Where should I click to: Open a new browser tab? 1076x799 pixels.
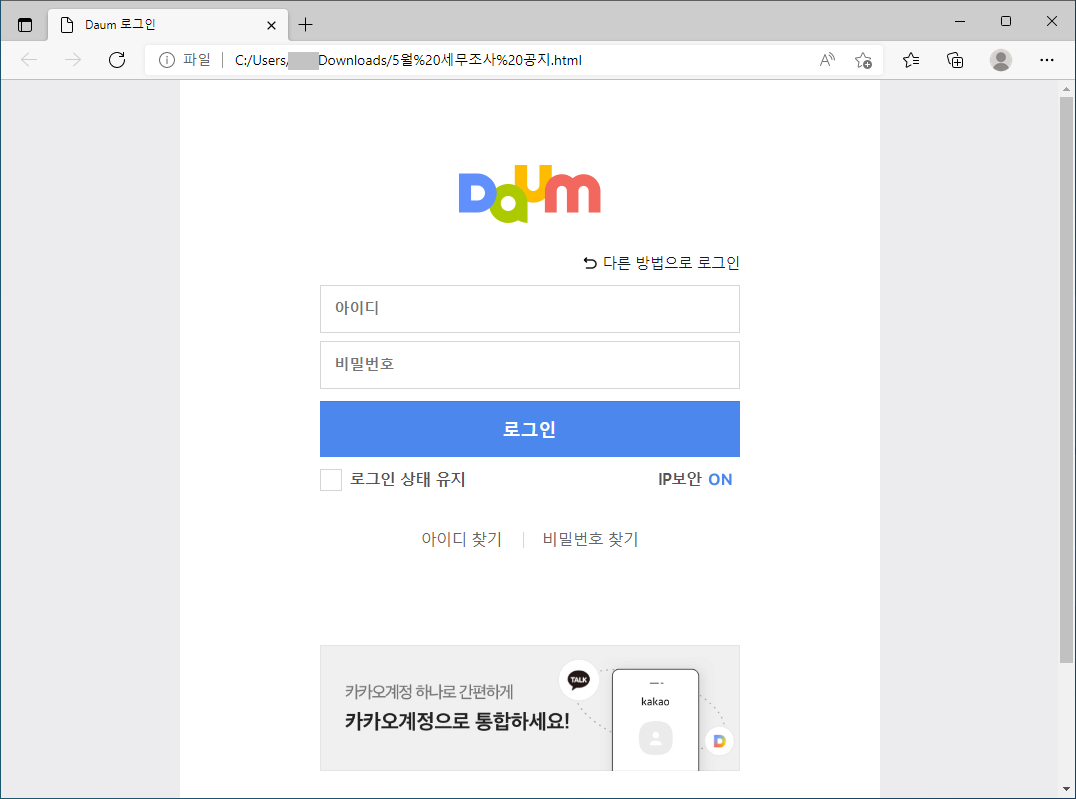click(x=305, y=25)
